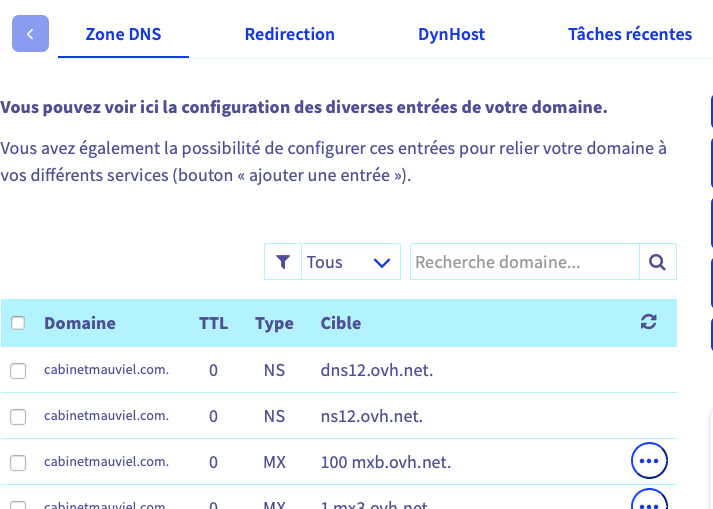Click the Type column header

pyautogui.click(x=274, y=323)
